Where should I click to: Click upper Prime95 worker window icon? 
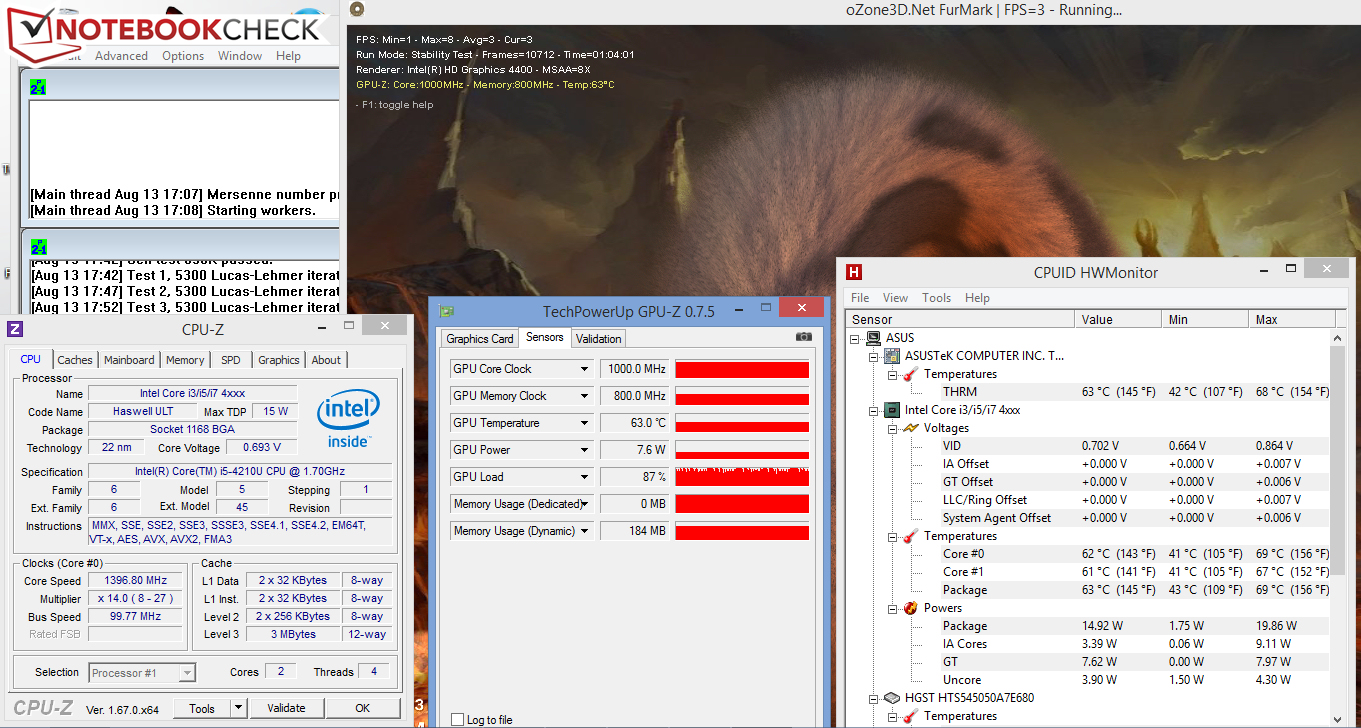[x=38, y=87]
